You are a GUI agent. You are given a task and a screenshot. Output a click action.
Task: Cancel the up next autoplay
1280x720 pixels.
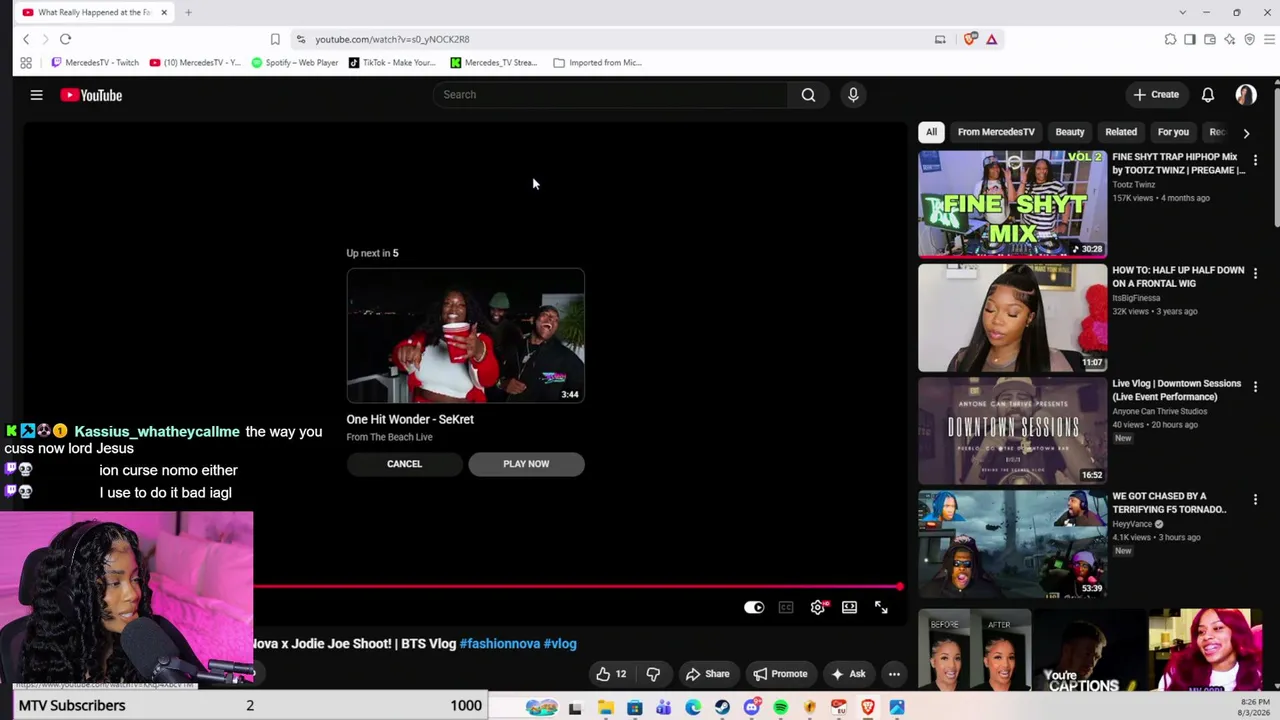click(x=405, y=464)
